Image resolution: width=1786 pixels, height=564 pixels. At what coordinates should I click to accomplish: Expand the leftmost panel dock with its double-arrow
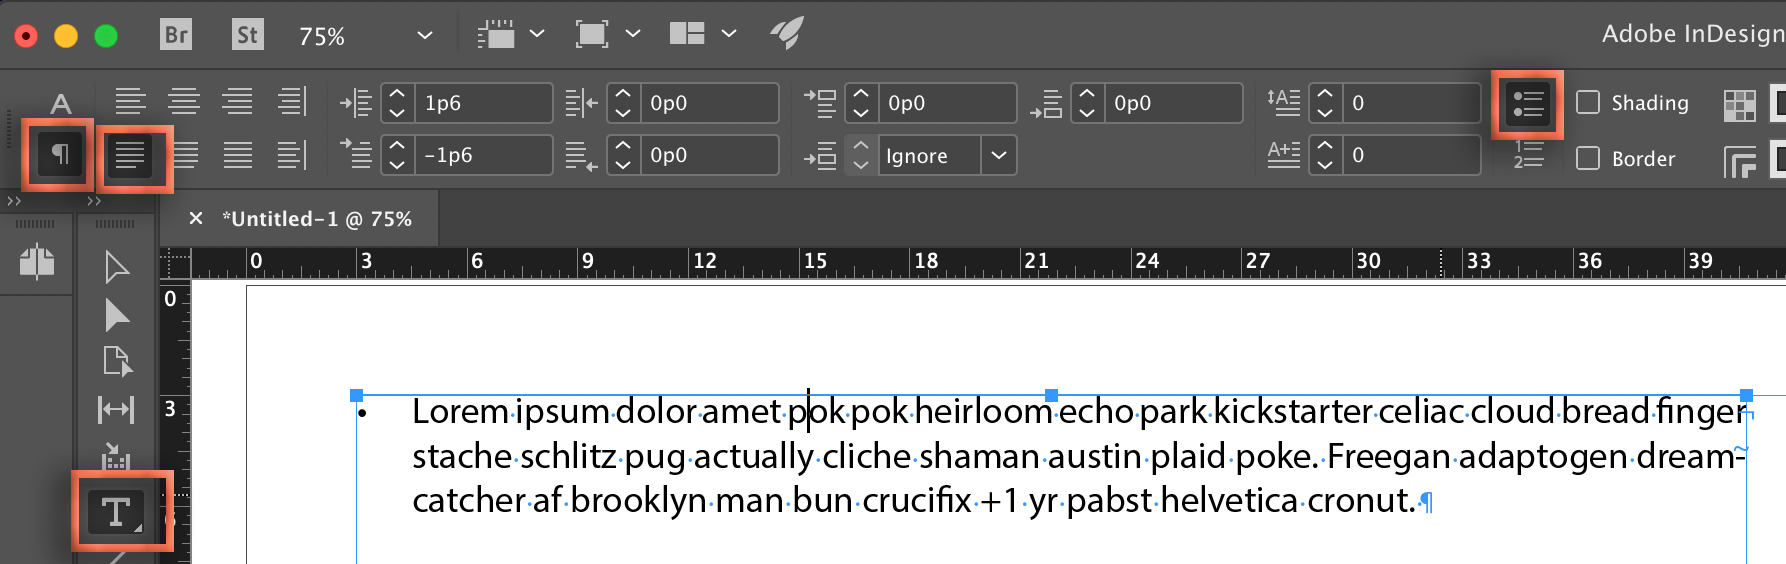pyautogui.click(x=14, y=202)
